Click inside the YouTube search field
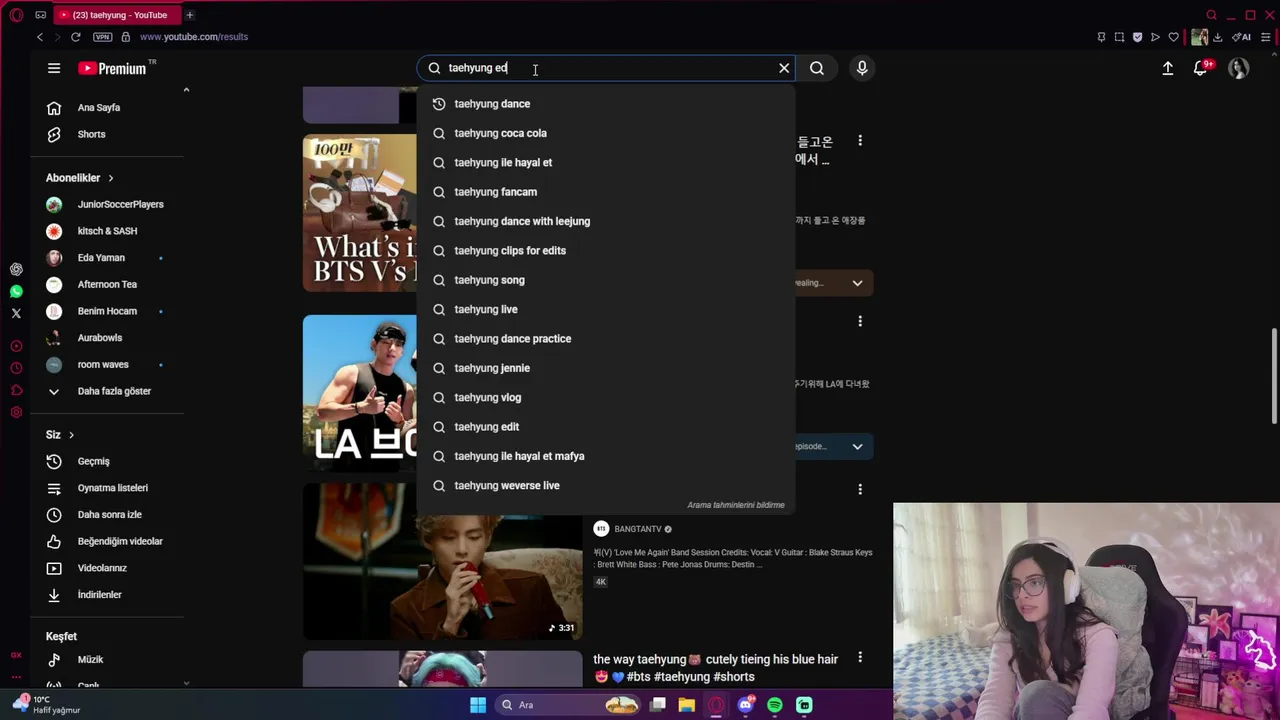 coord(606,68)
